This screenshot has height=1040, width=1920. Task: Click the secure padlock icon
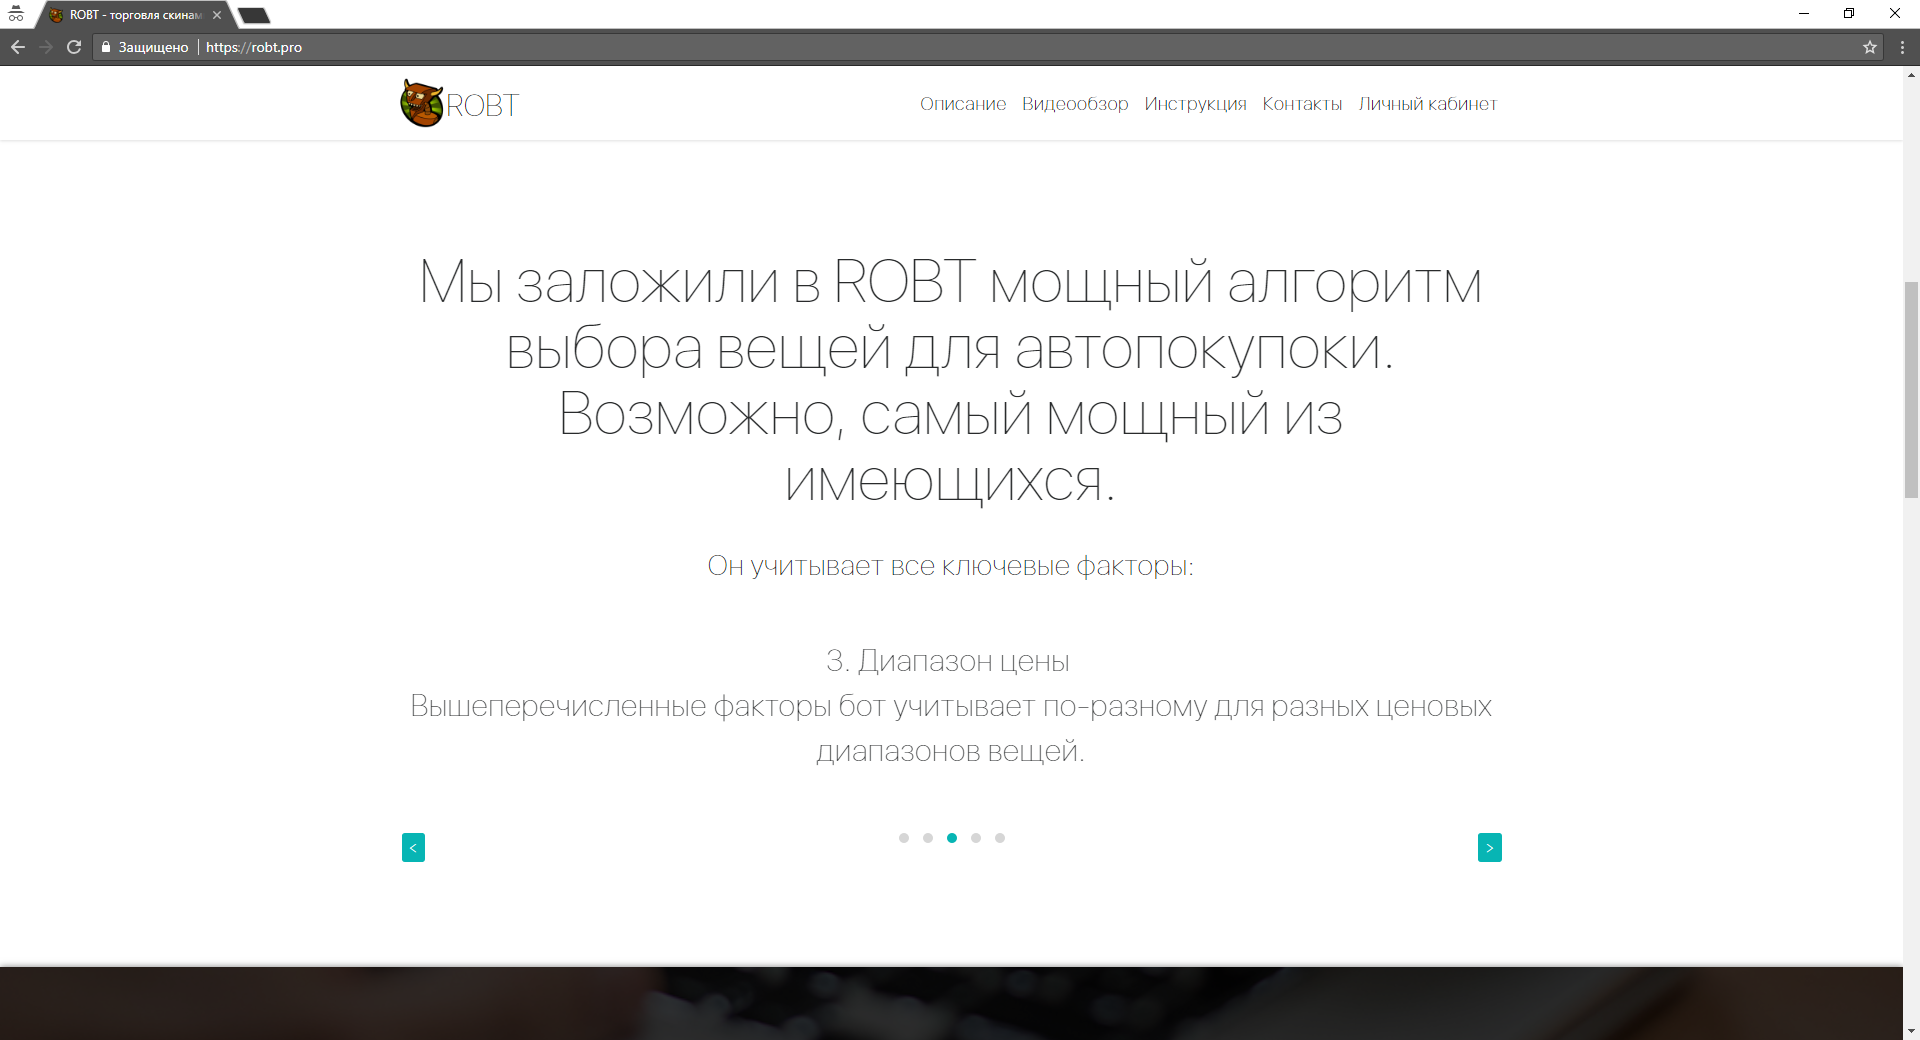[106, 47]
